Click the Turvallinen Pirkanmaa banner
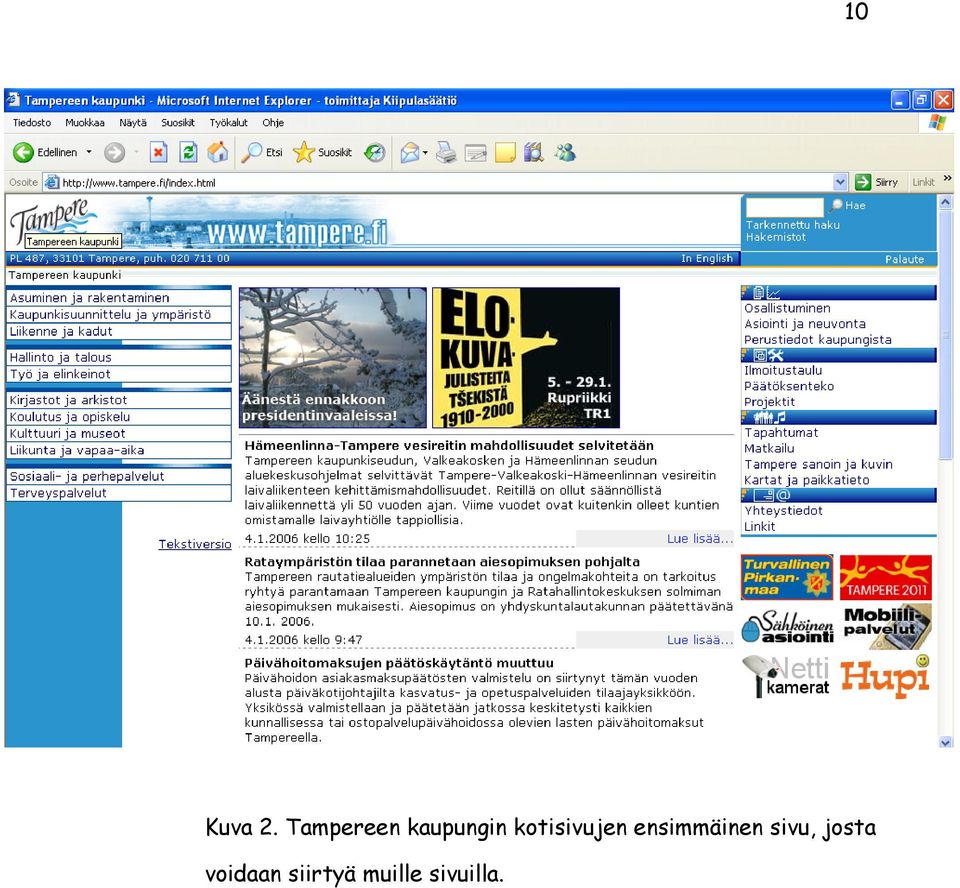 coord(787,577)
